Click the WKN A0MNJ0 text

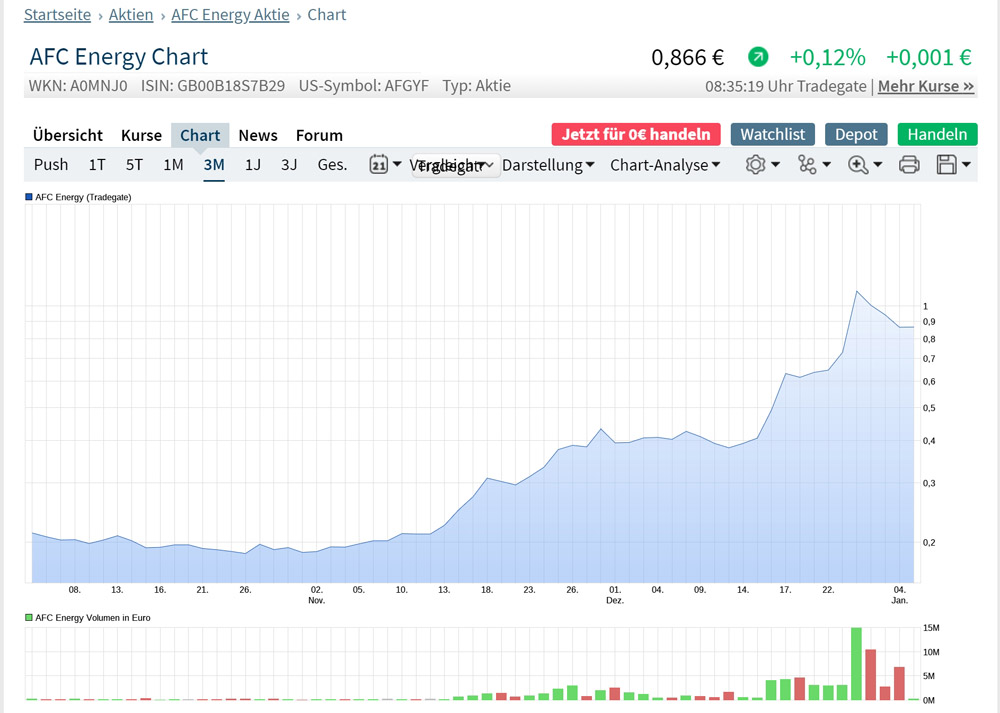click(78, 86)
